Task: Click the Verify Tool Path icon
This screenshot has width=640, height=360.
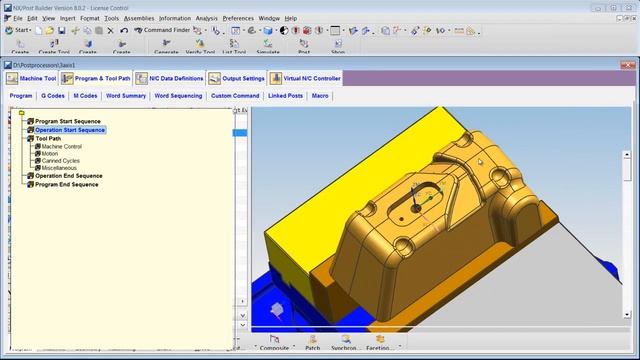Action: click(200, 46)
